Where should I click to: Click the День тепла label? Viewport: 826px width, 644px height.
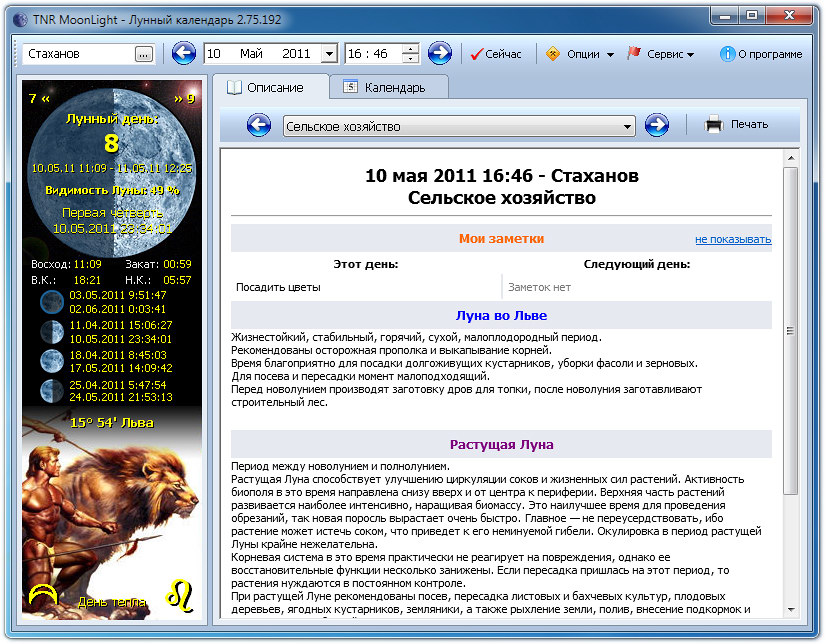(x=112, y=602)
